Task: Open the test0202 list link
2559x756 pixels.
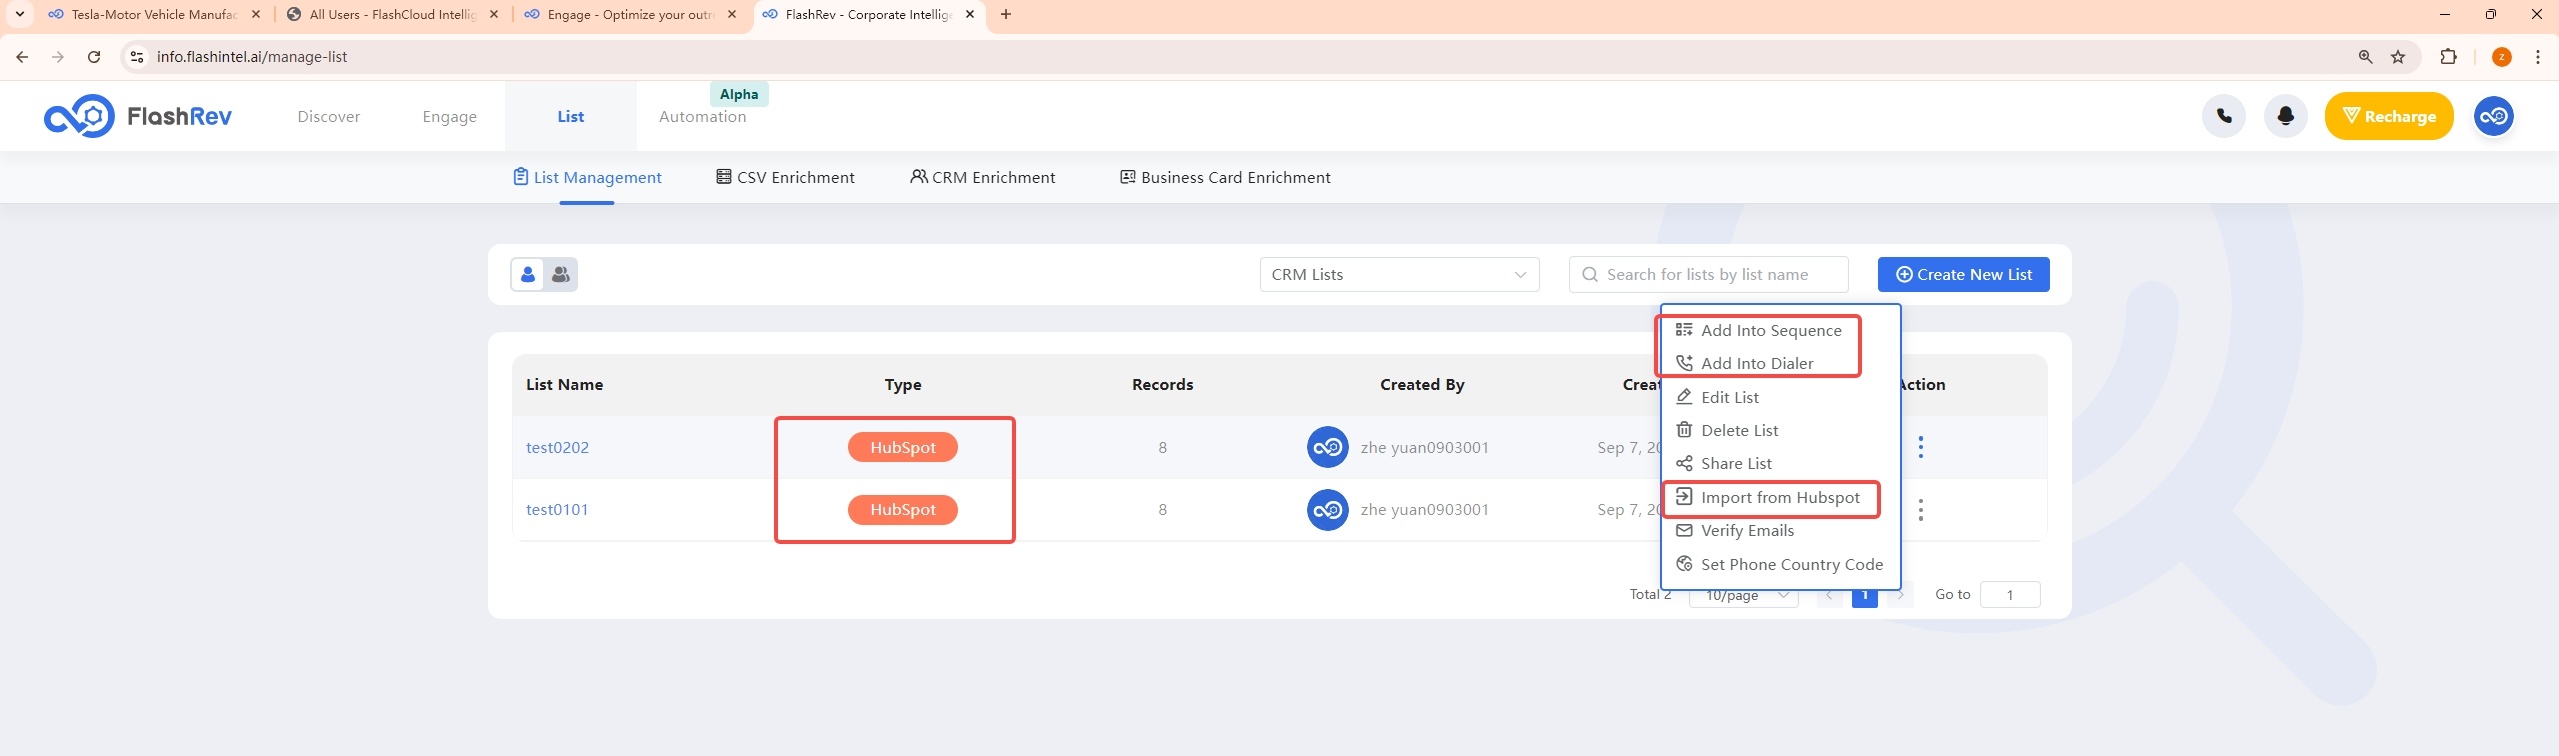Action: tap(557, 447)
